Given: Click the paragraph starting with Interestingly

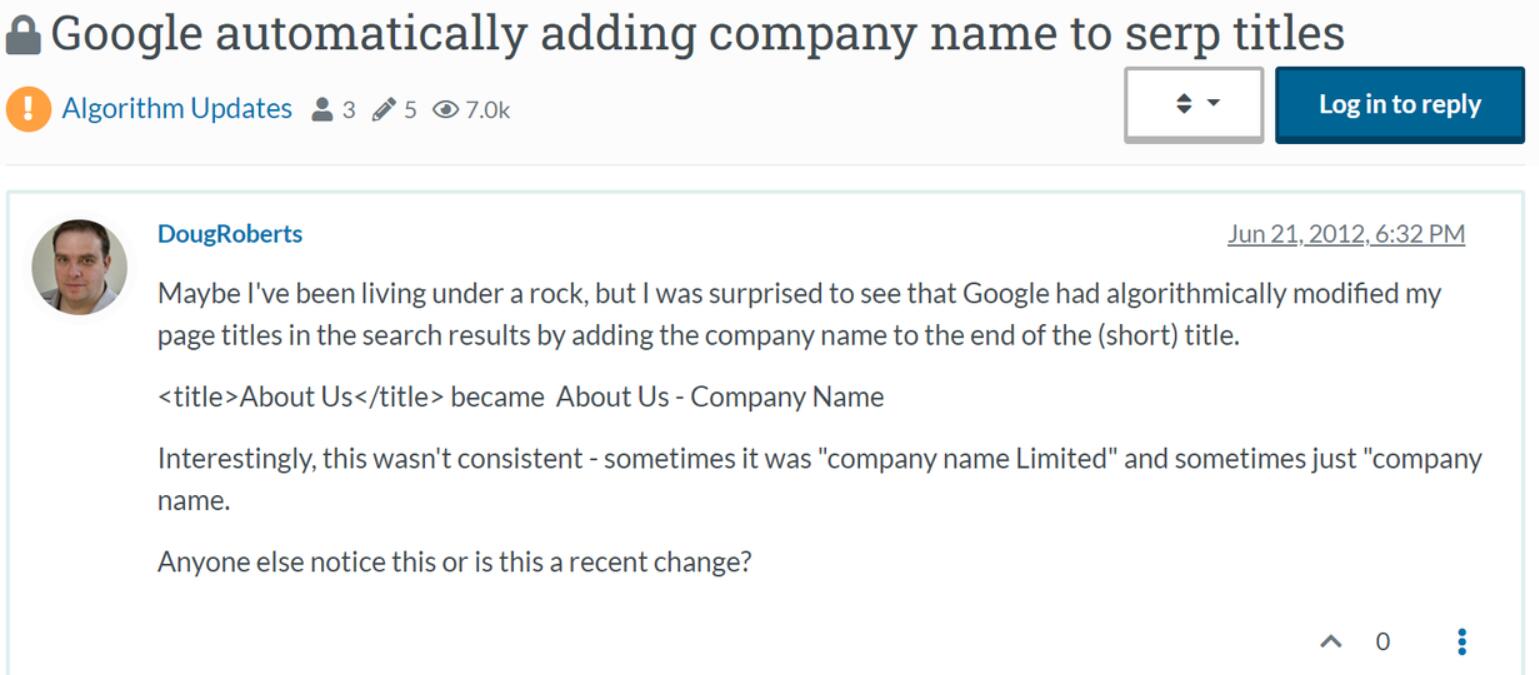Looking at the screenshot, I should 820,479.
